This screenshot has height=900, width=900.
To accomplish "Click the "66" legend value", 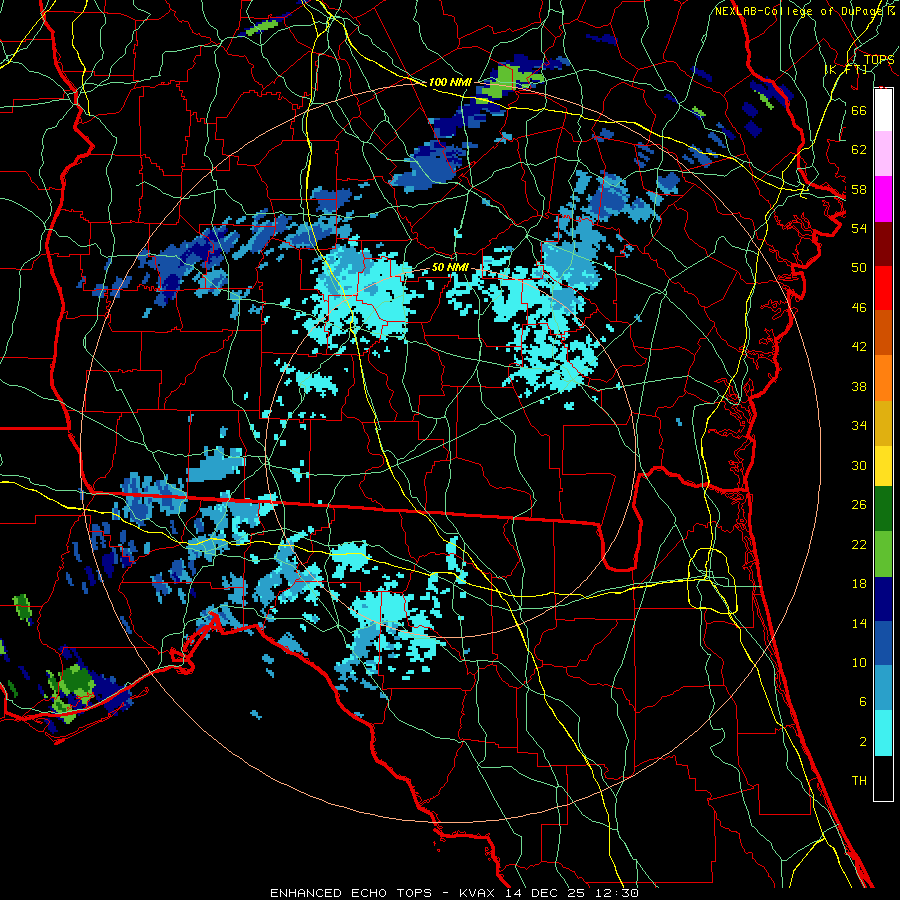I will (859, 110).
